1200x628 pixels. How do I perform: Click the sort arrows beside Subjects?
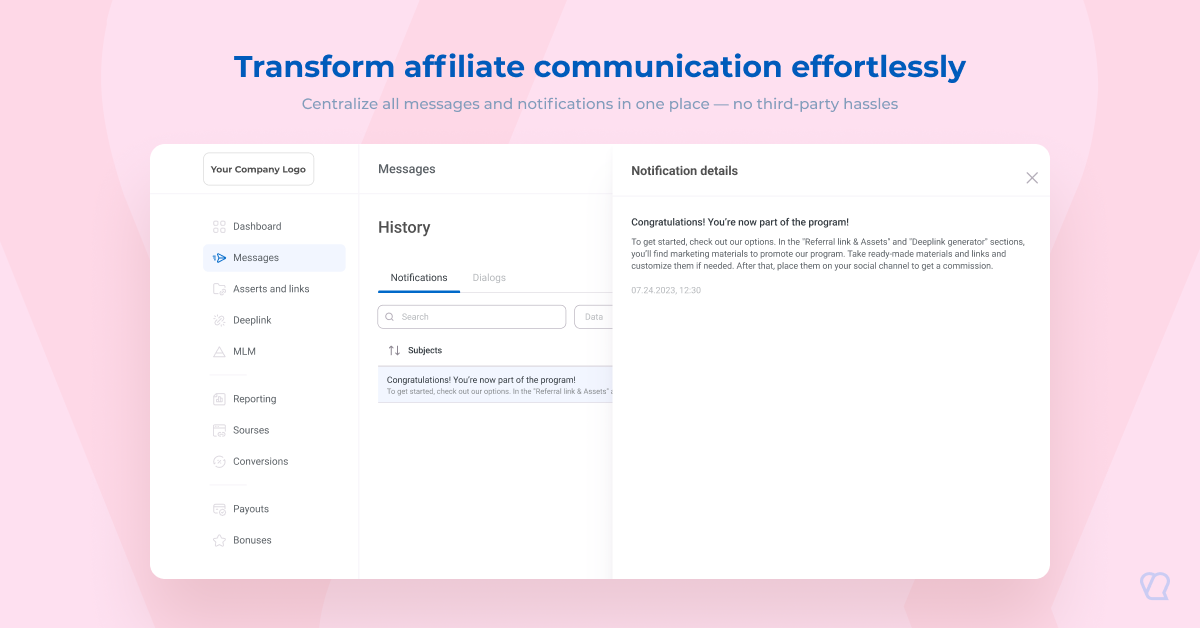tap(394, 350)
